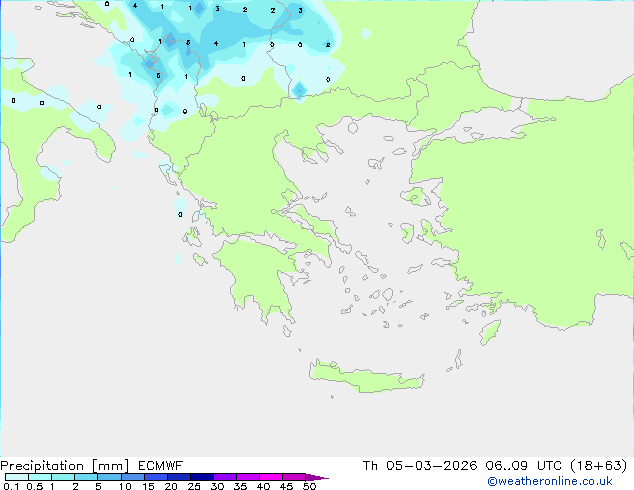Click the '06..09 UTC' time text

pos(524,465)
